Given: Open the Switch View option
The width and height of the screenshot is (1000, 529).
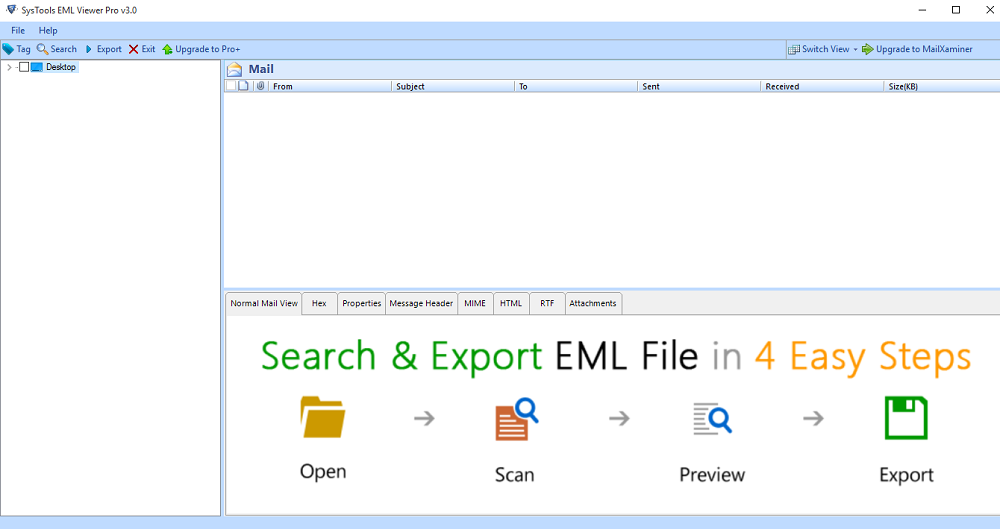Looking at the screenshot, I should coord(819,49).
